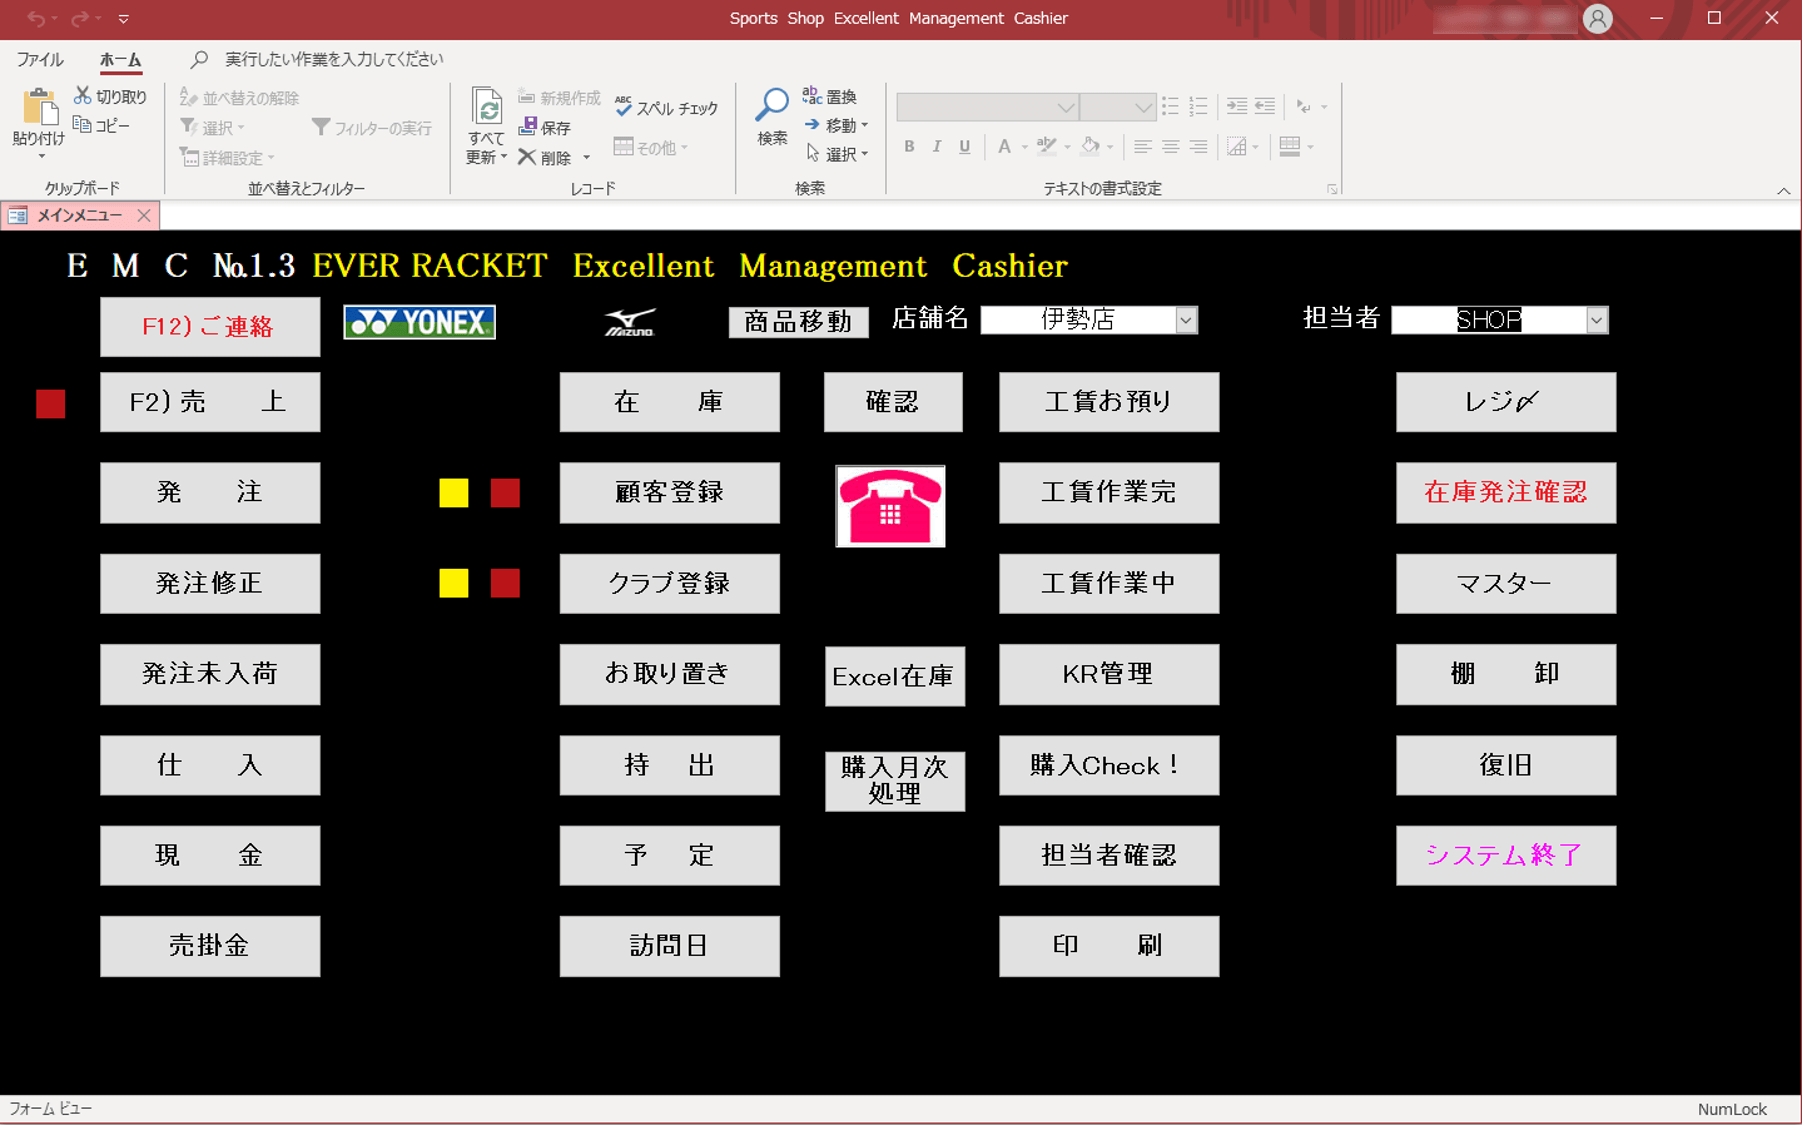The image size is (1802, 1125).
Task: Click the pink telephone icon
Action: [890, 506]
